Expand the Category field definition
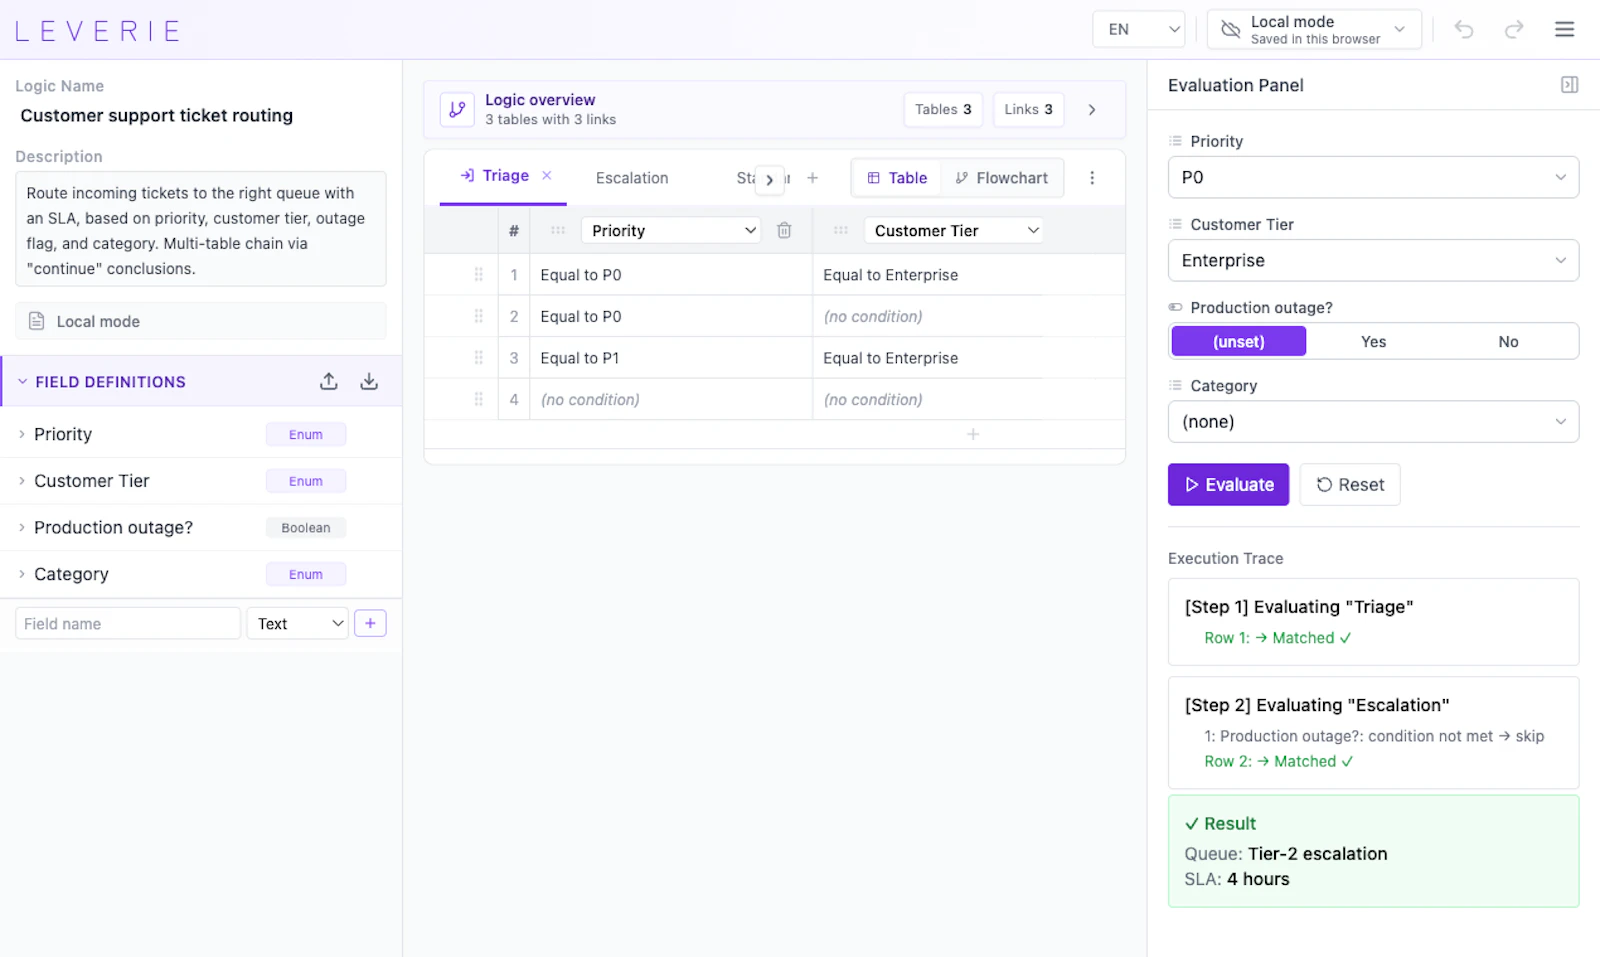 point(22,574)
